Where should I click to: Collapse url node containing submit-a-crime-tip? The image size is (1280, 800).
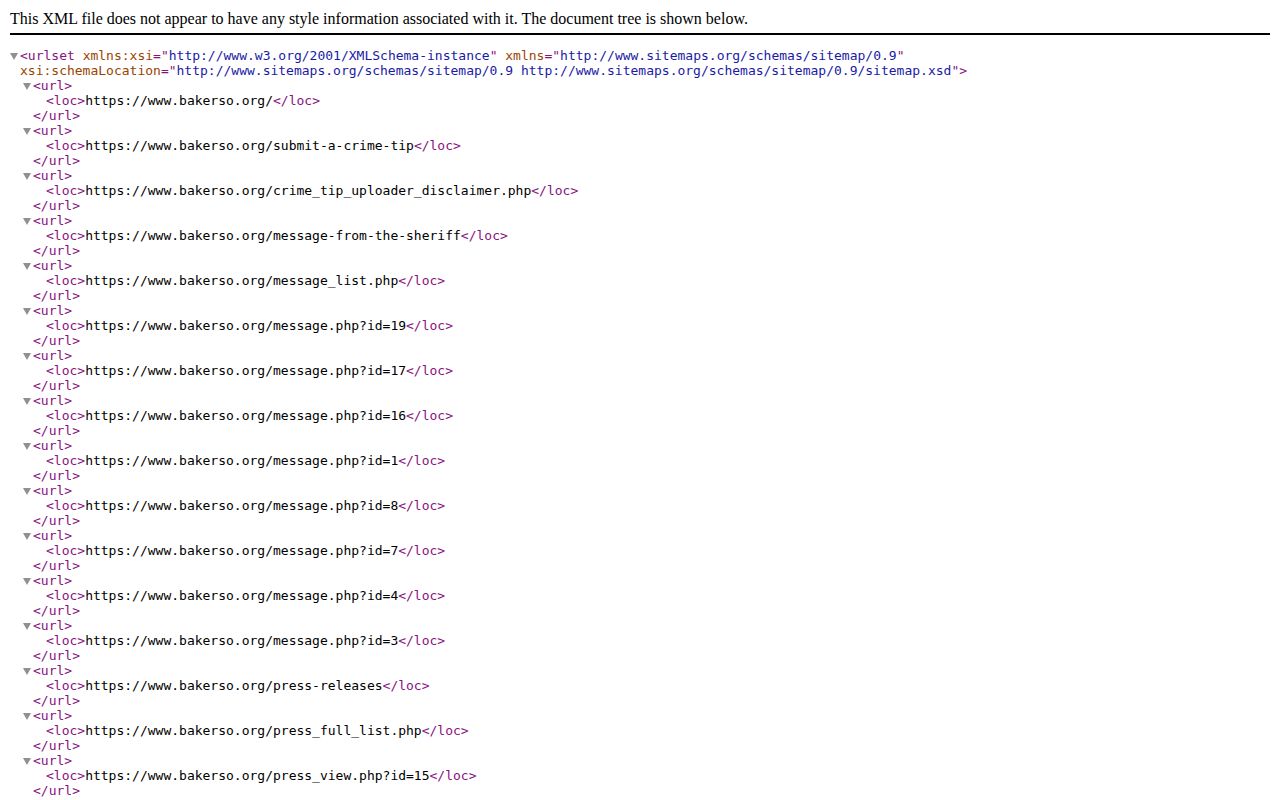pyautogui.click(x=28, y=131)
